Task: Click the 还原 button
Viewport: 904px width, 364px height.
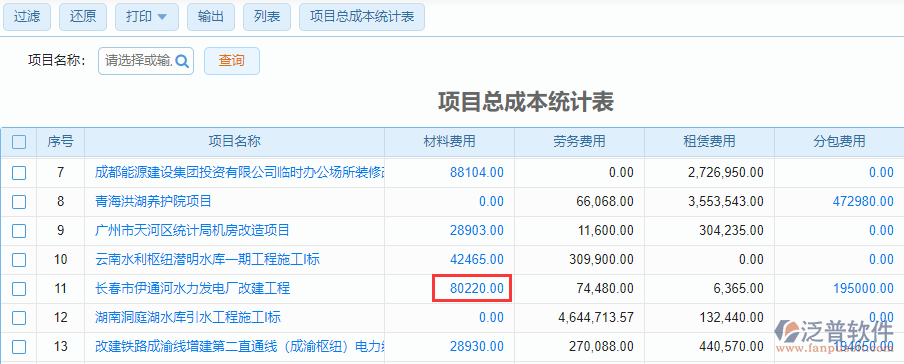Action: (x=83, y=17)
